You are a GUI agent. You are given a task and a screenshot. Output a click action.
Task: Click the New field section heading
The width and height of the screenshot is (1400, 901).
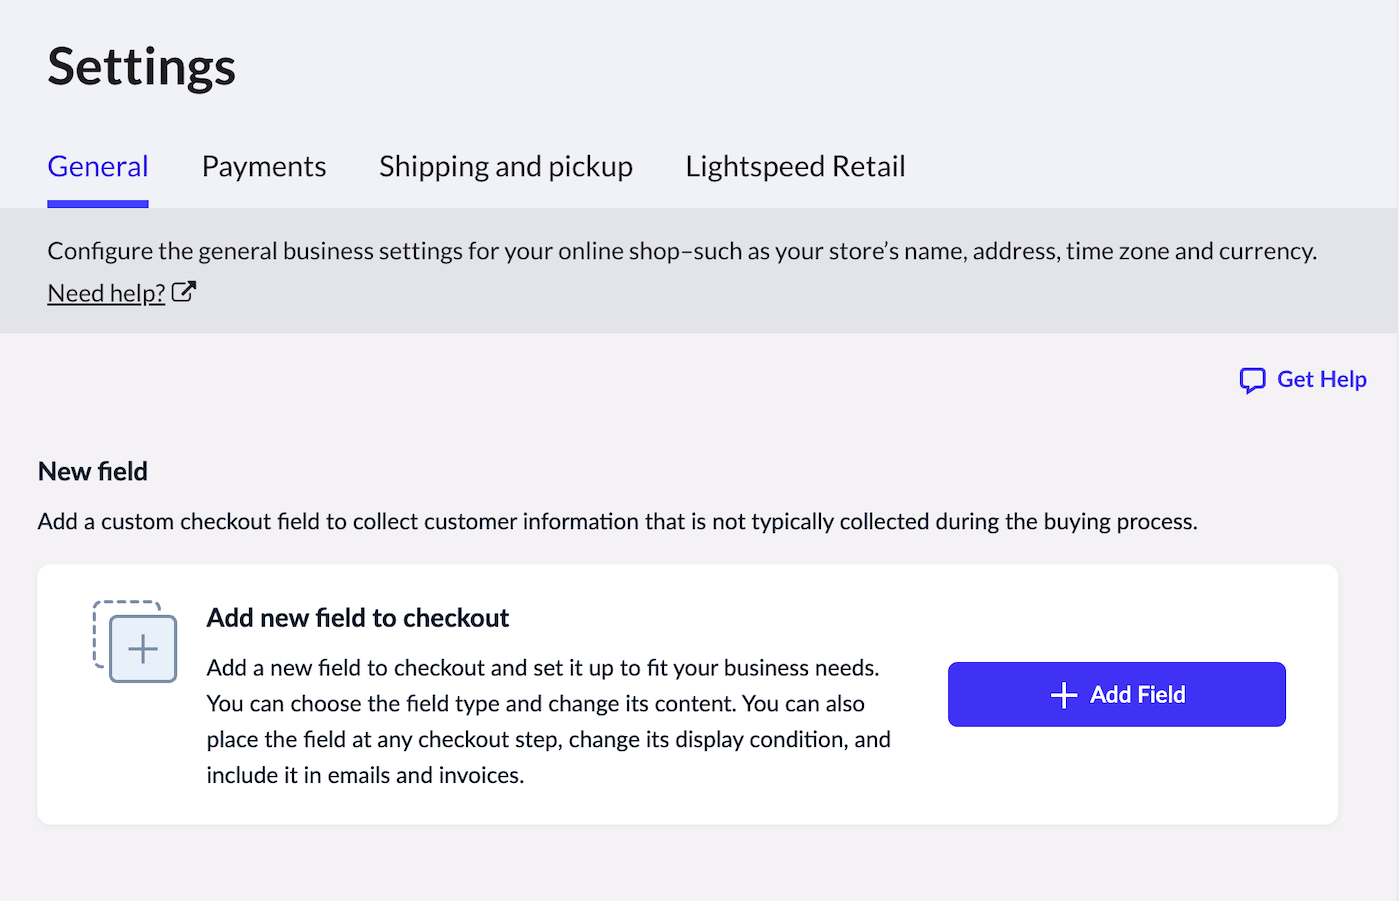click(x=93, y=471)
